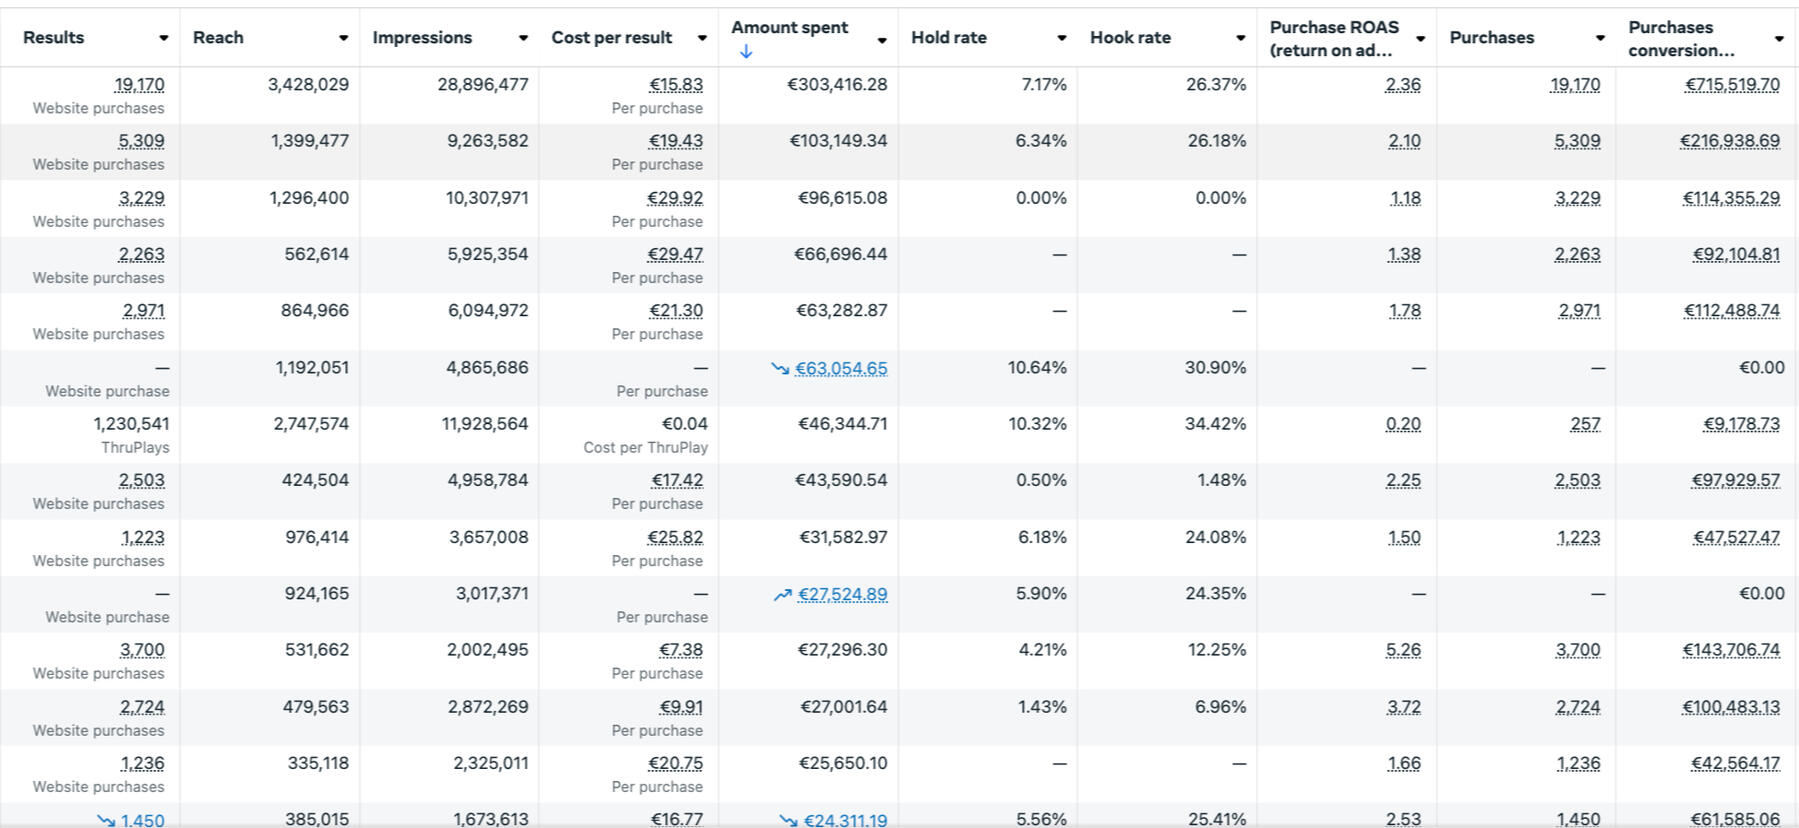Viewport: 1799px width, 828px height.
Task: Click the downward trend icon beside €63,054.65
Action: (780, 369)
